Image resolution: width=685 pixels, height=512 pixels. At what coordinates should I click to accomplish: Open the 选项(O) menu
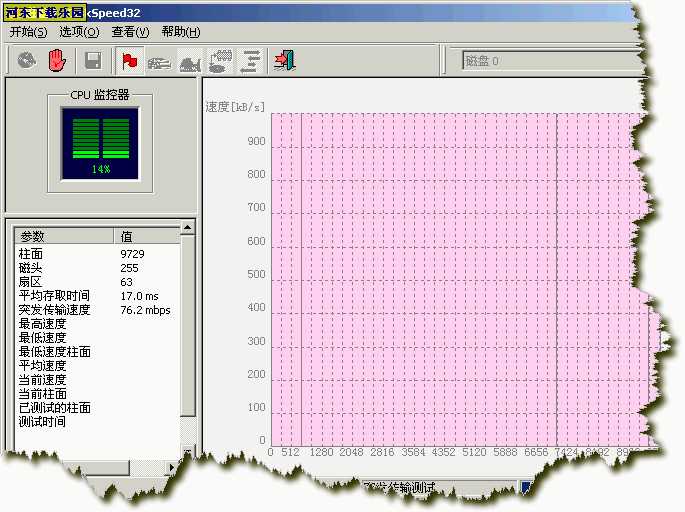[79, 32]
